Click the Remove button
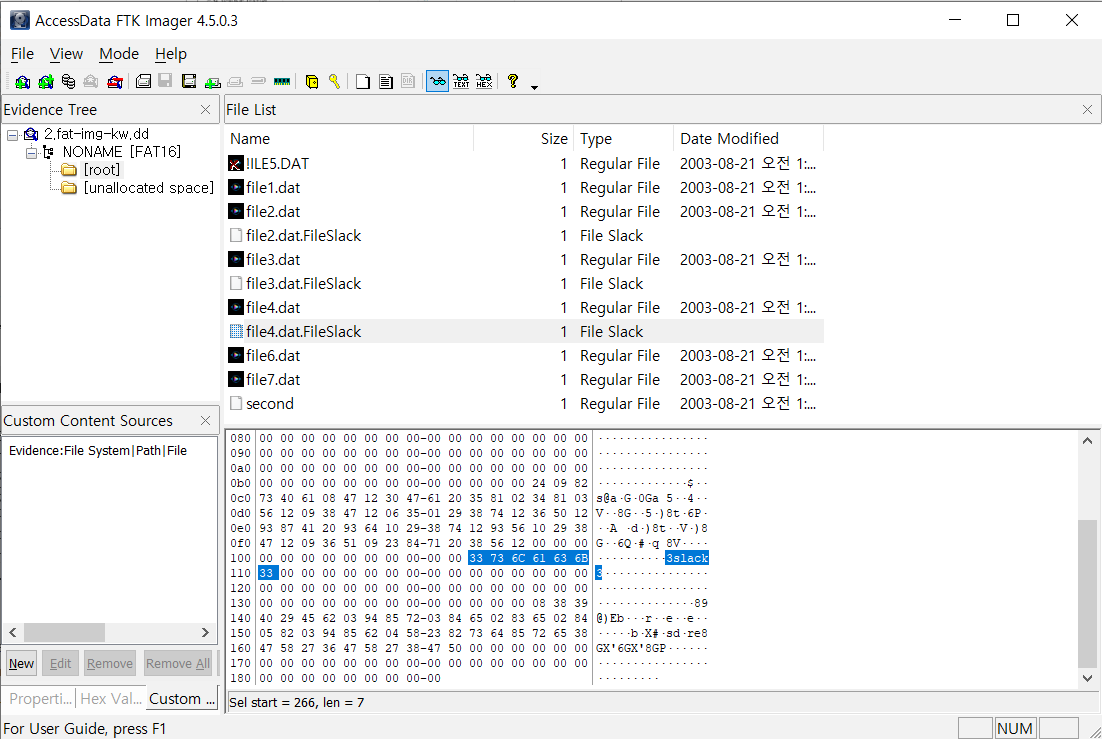This screenshot has width=1102, height=739. coord(110,663)
